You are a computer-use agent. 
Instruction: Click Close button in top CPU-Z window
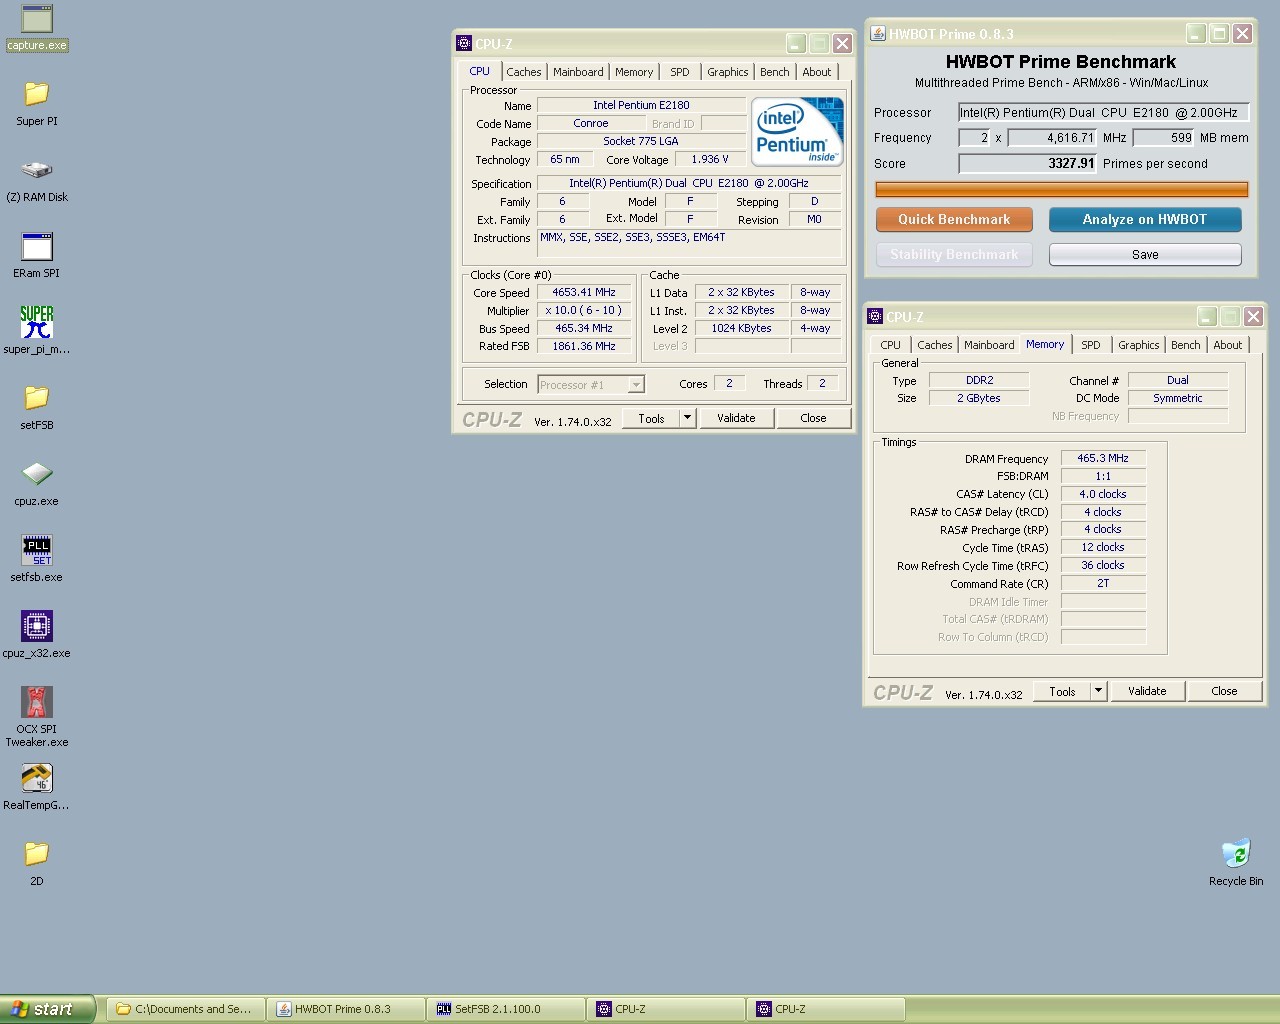pos(813,418)
